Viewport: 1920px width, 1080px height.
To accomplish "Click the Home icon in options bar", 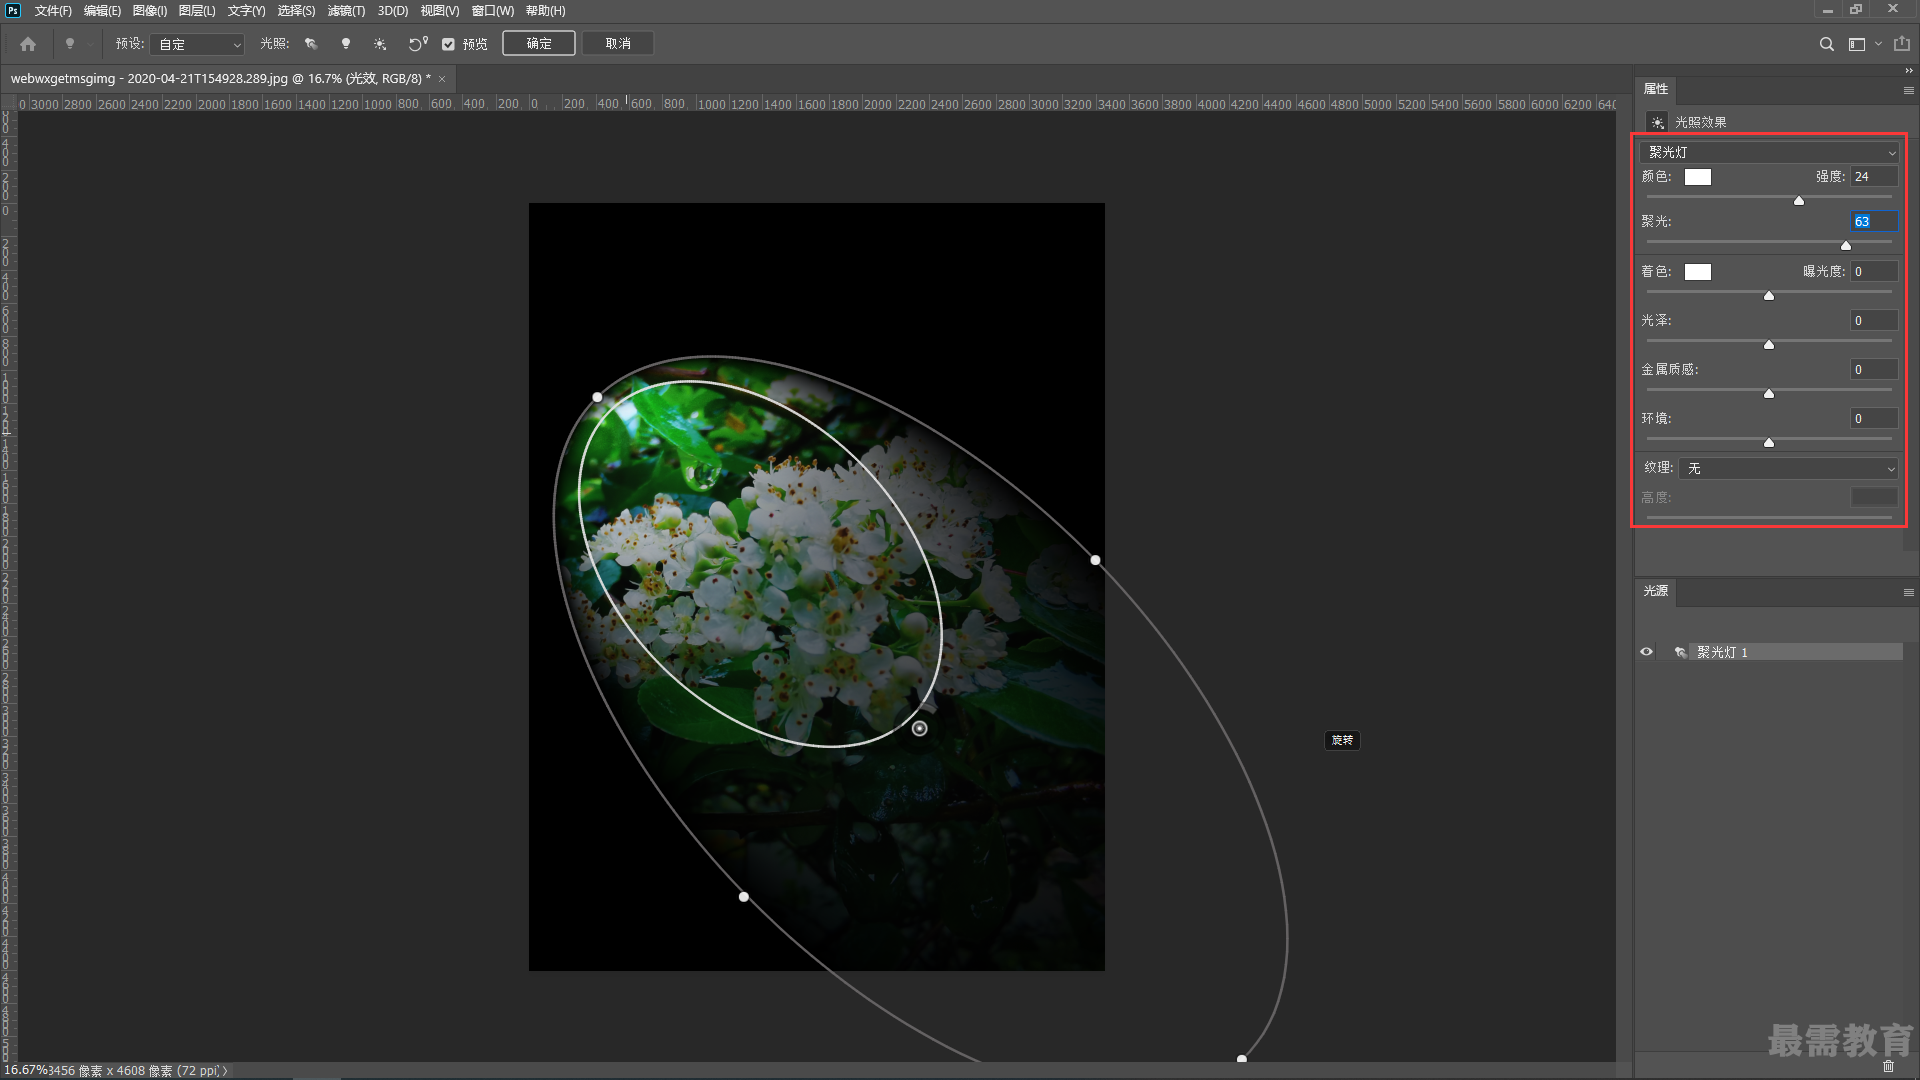I will pos(28,44).
